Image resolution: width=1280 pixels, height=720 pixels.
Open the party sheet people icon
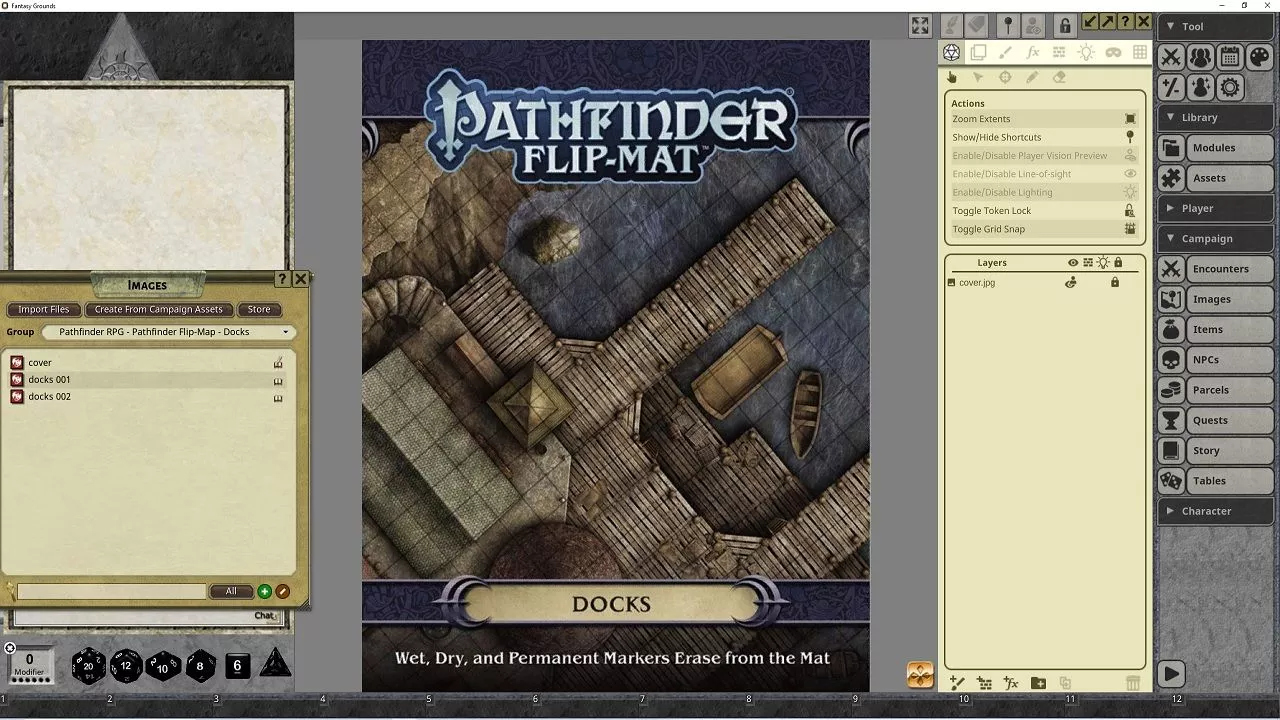pos(1200,57)
